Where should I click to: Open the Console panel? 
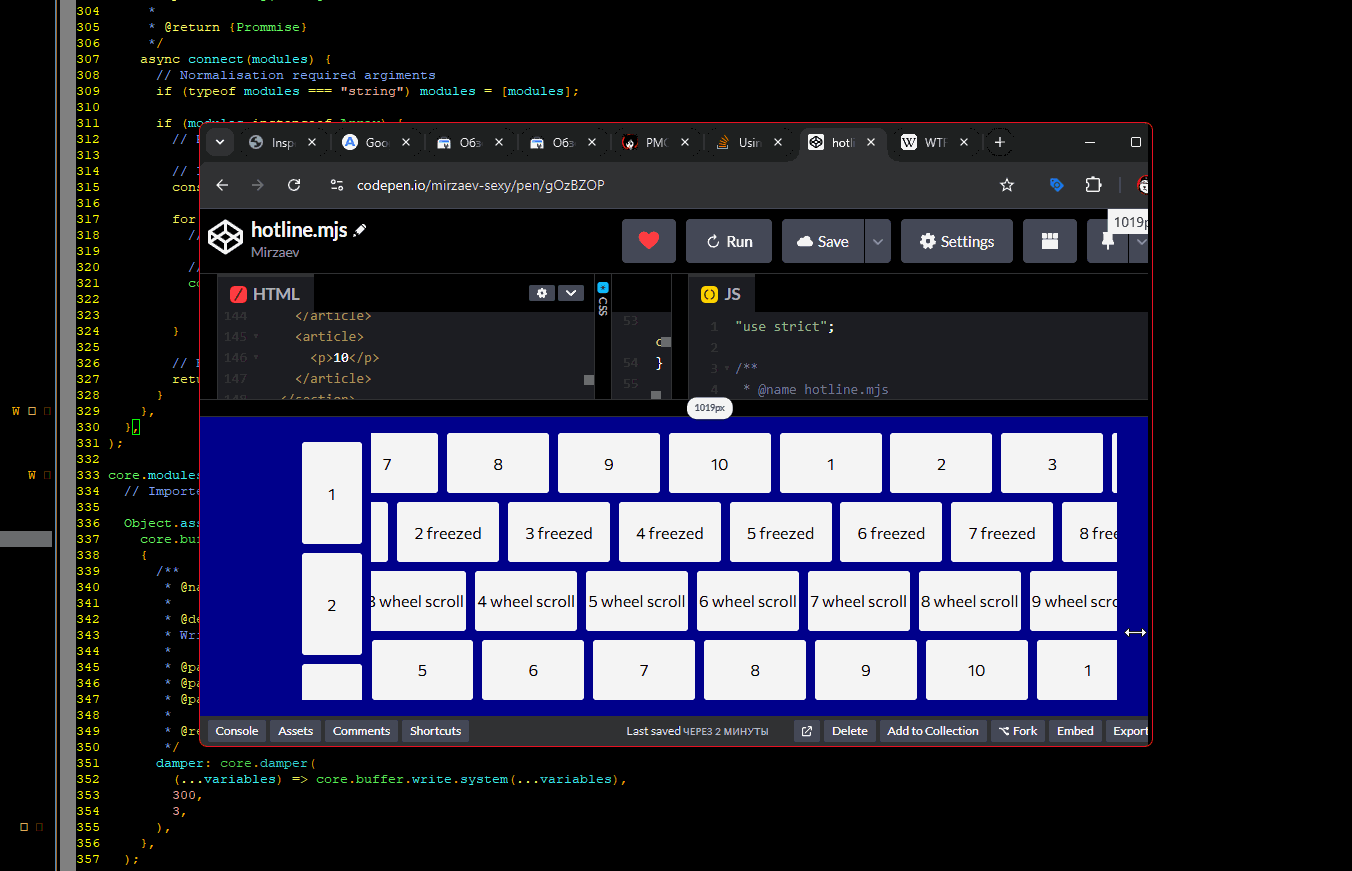[236, 731]
